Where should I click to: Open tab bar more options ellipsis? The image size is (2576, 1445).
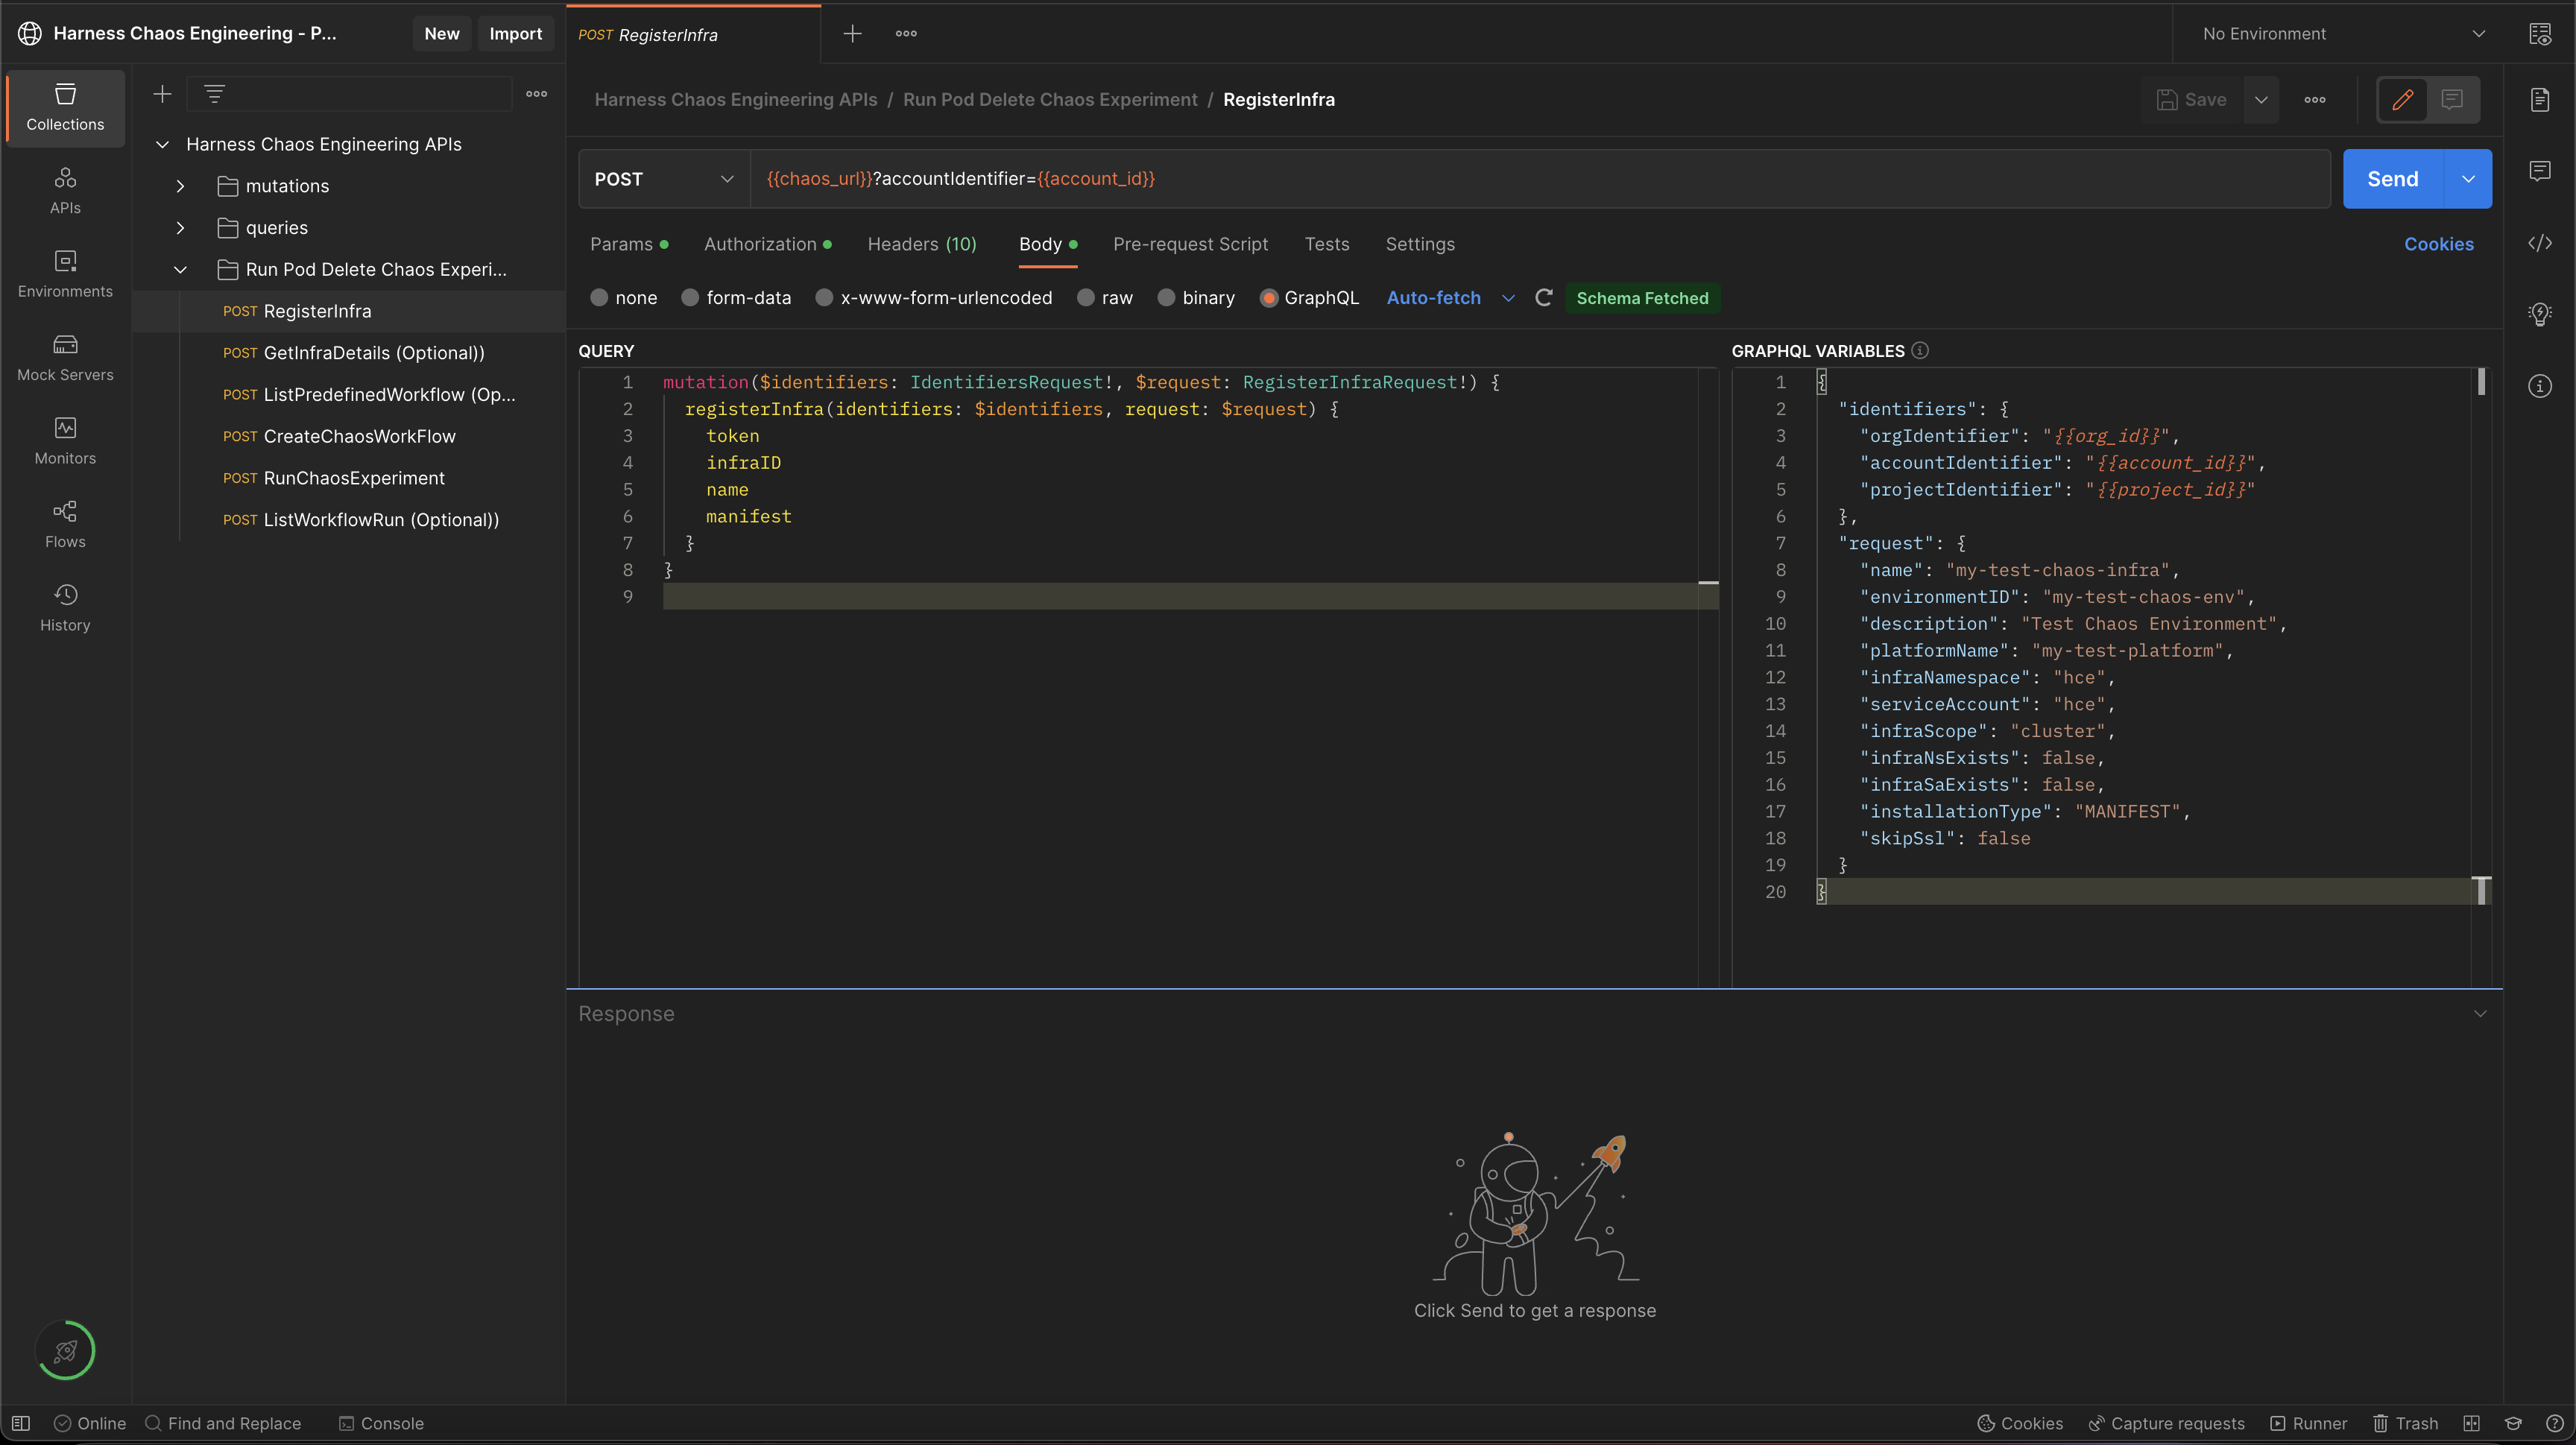[906, 34]
